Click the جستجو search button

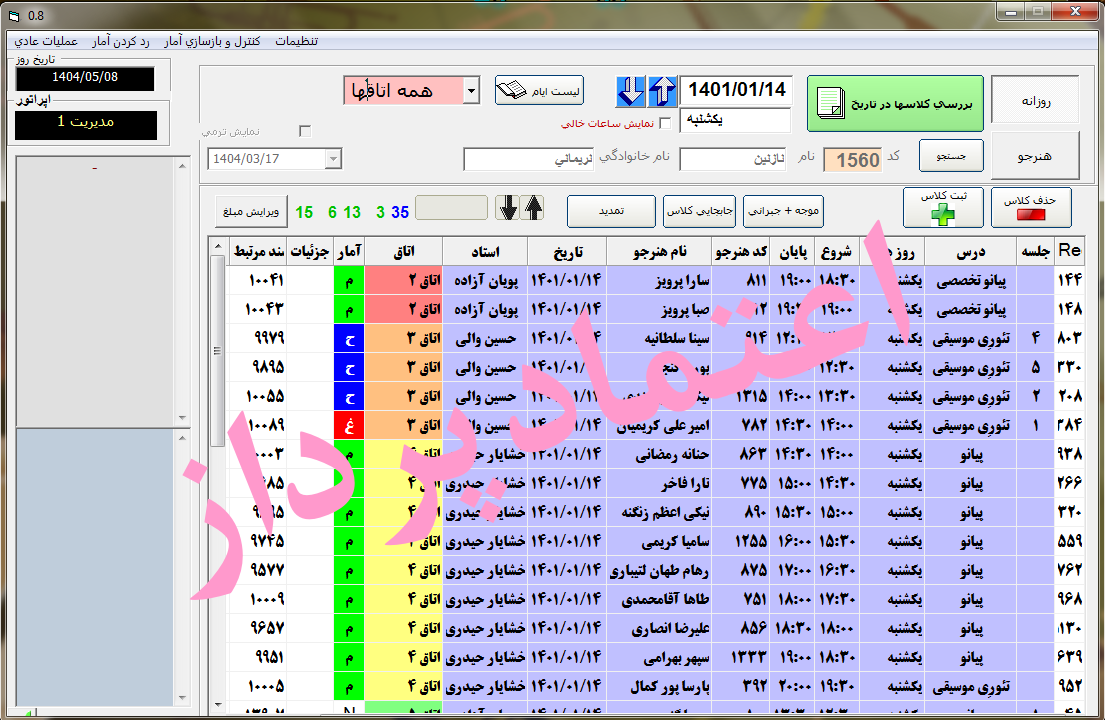951,157
